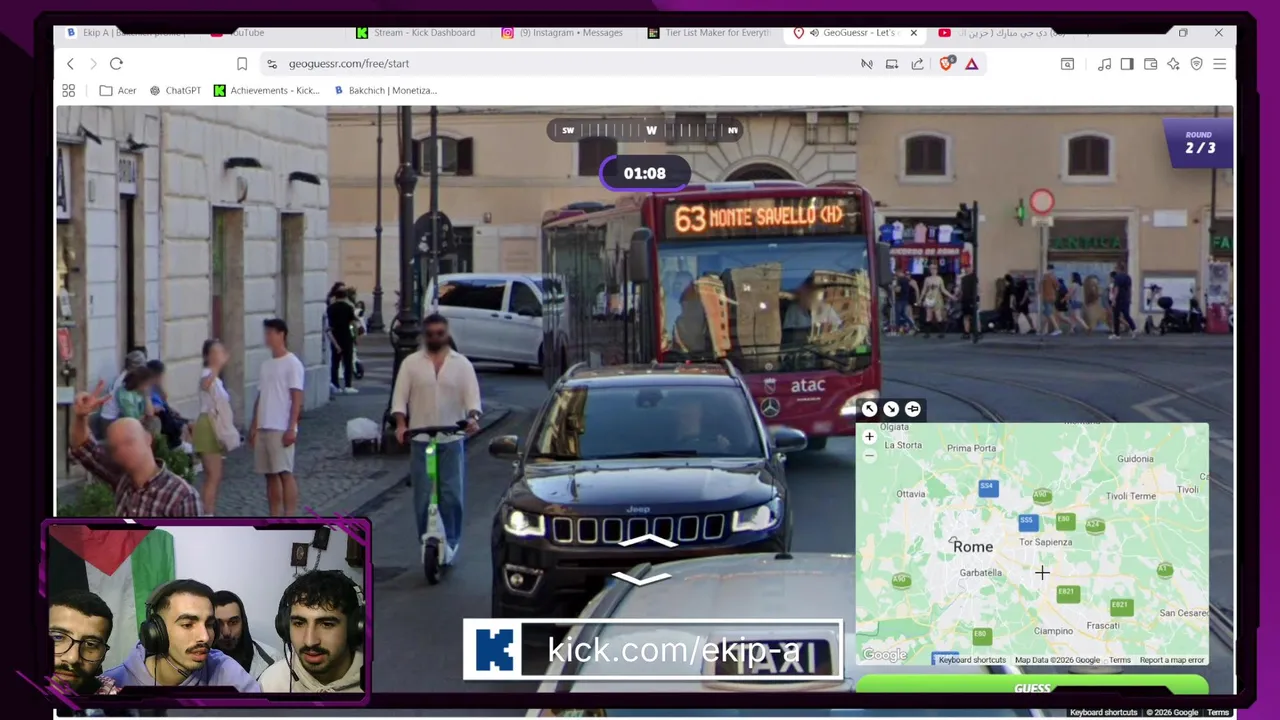Enlarge the guess map with up-left arrow
This screenshot has width=1280, height=720.
pos(869,409)
